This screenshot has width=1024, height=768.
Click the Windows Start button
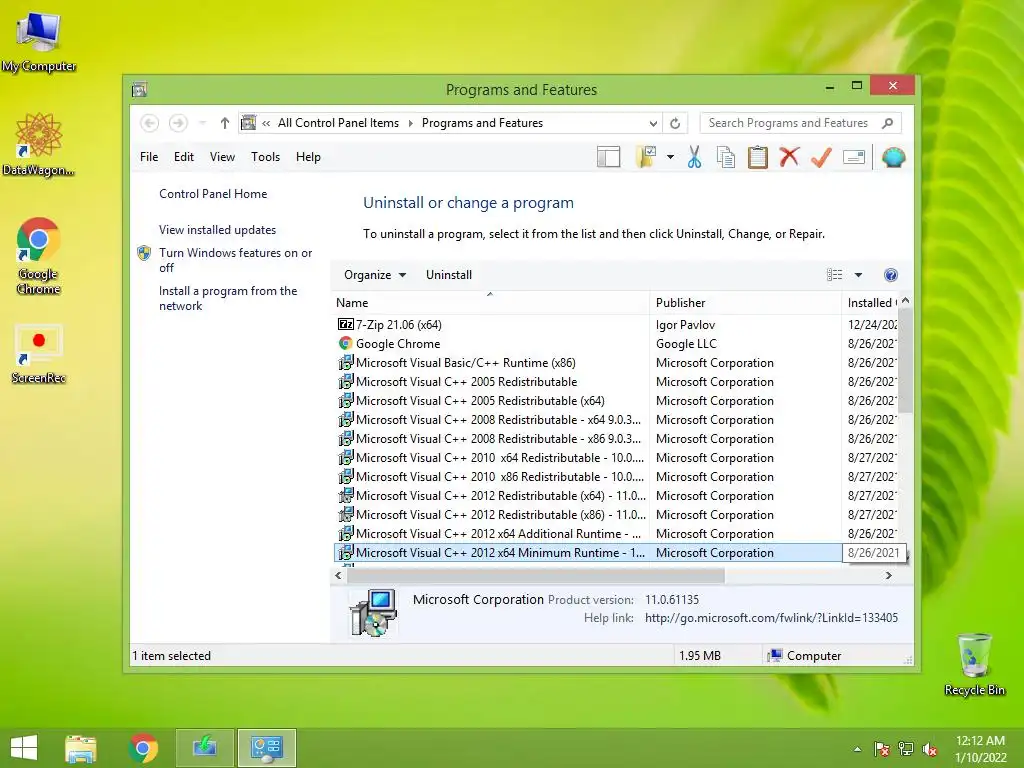[x=24, y=747]
